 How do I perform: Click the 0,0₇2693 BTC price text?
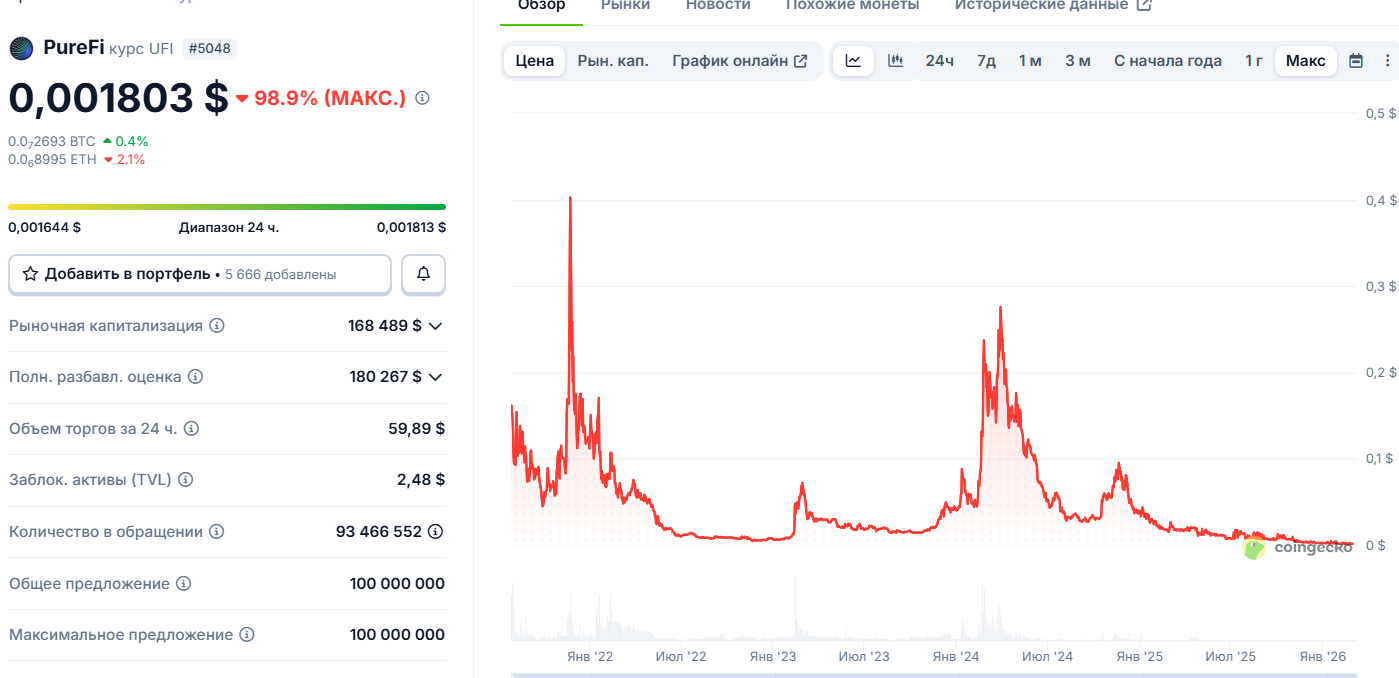pos(52,141)
